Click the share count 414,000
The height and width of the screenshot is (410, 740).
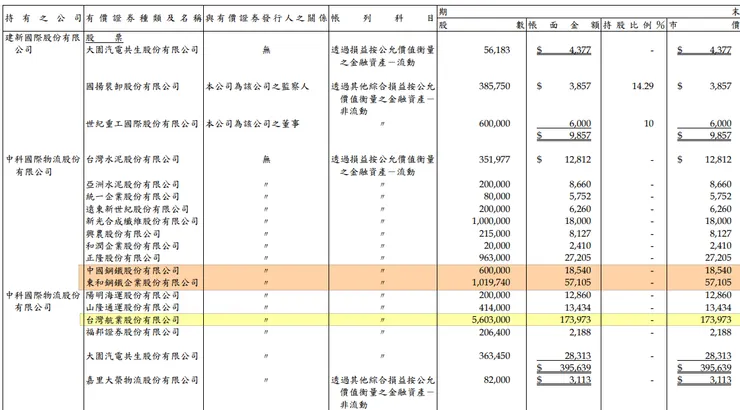tap(494, 308)
